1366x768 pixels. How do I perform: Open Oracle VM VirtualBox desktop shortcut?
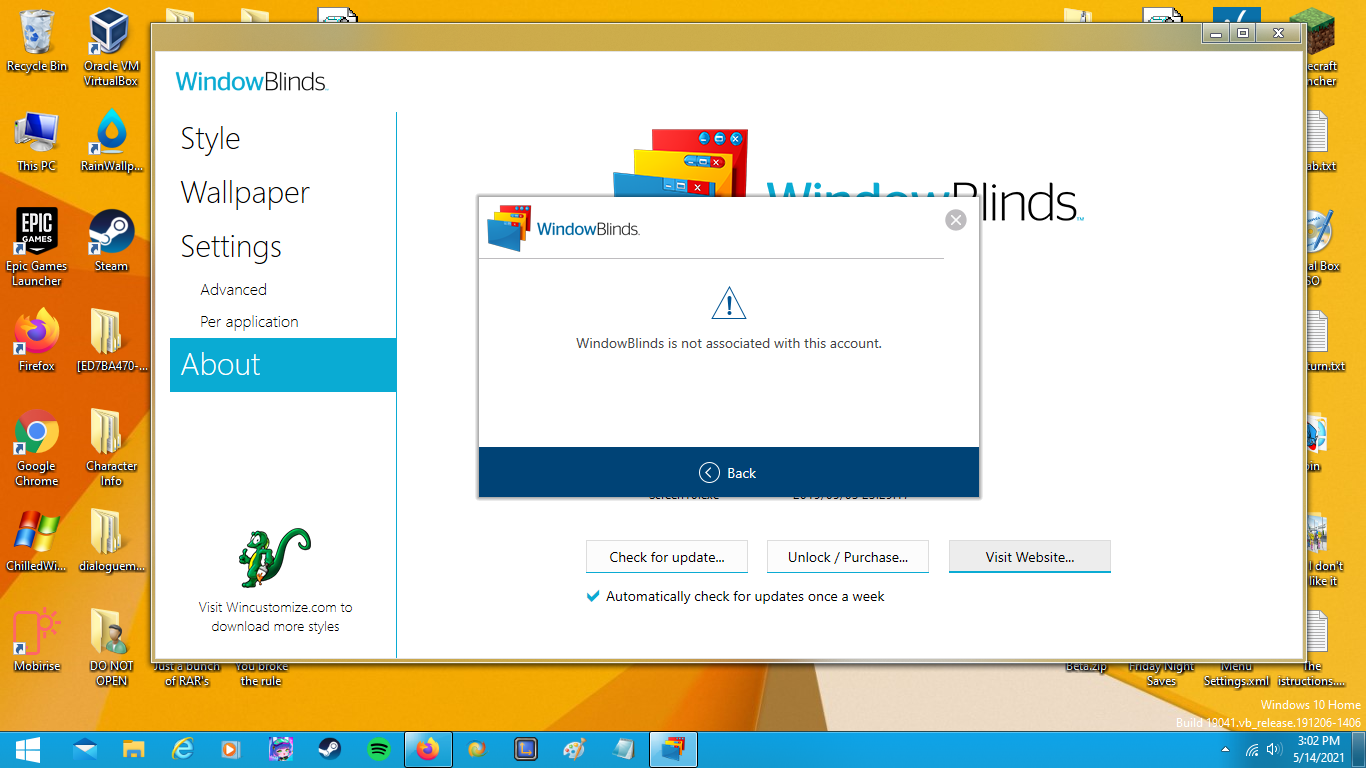pyautogui.click(x=111, y=48)
